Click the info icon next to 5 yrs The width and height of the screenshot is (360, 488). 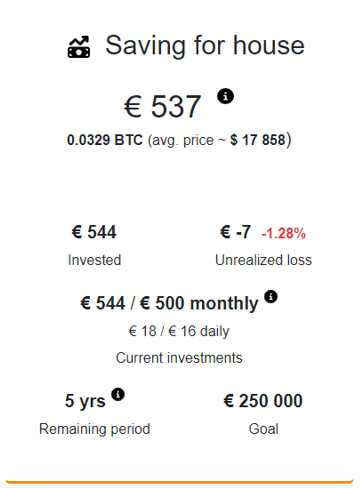click(x=118, y=395)
